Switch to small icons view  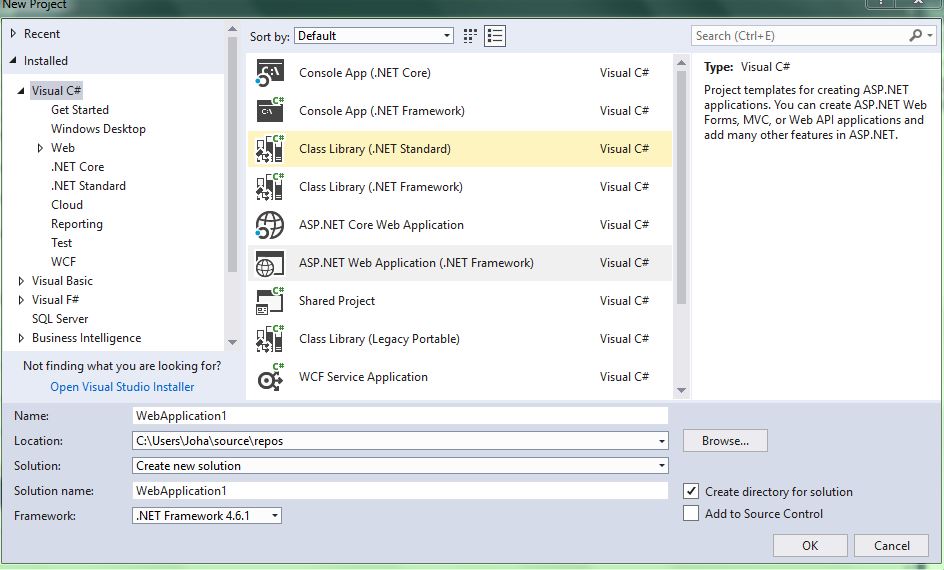click(x=471, y=36)
